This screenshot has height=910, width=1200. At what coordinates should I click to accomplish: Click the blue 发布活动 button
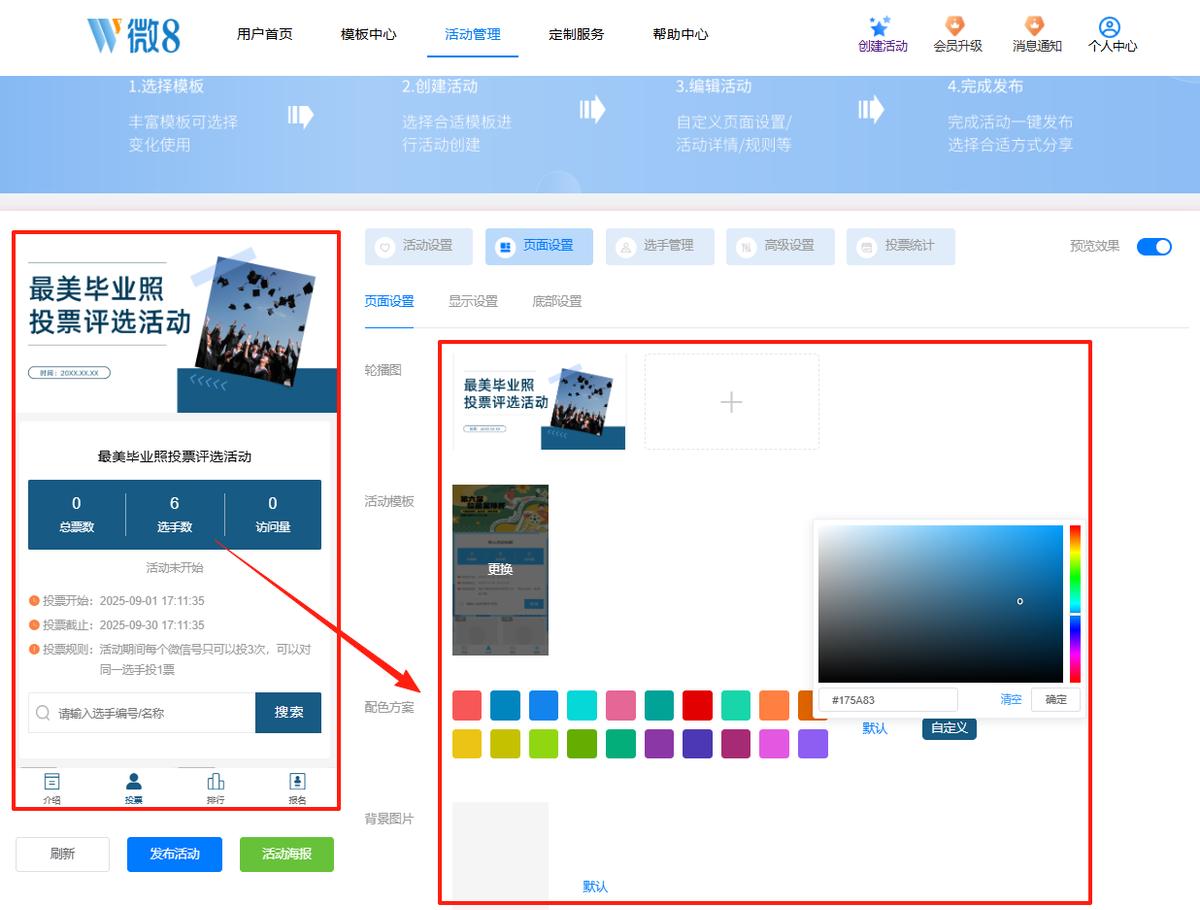click(x=175, y=854)
